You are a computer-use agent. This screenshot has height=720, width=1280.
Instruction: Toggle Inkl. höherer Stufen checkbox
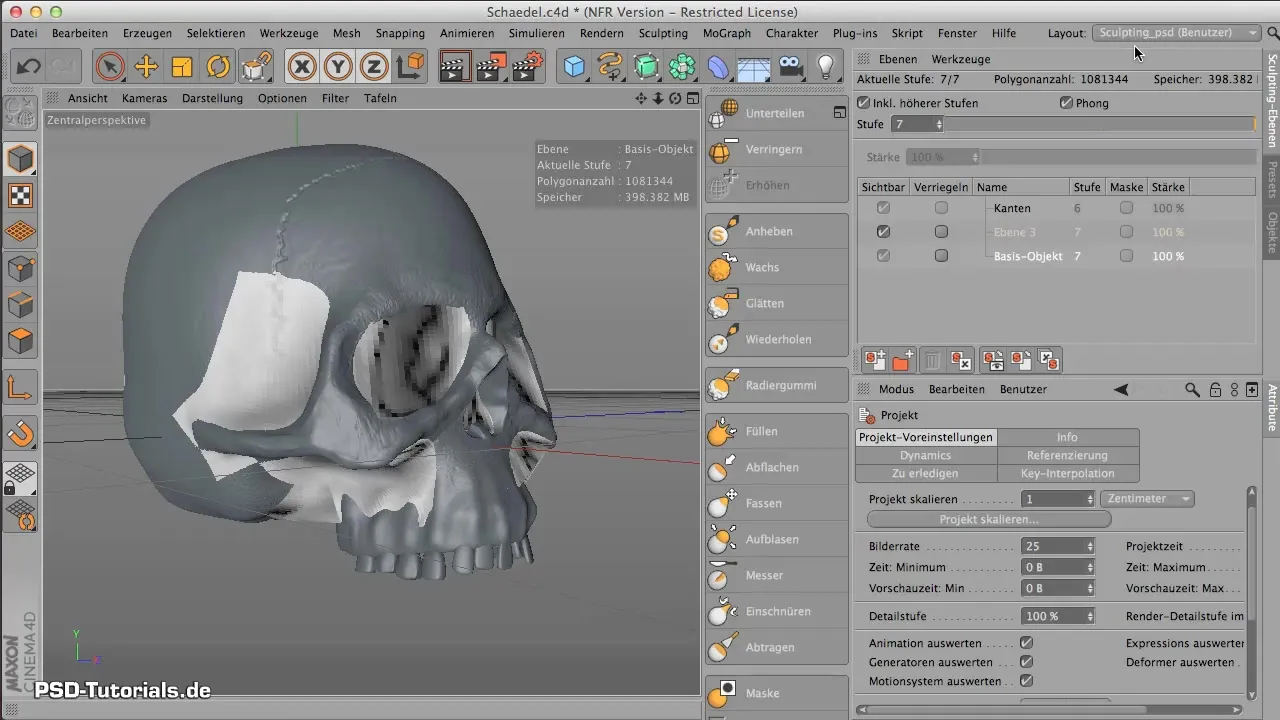(x=865, y=103)
